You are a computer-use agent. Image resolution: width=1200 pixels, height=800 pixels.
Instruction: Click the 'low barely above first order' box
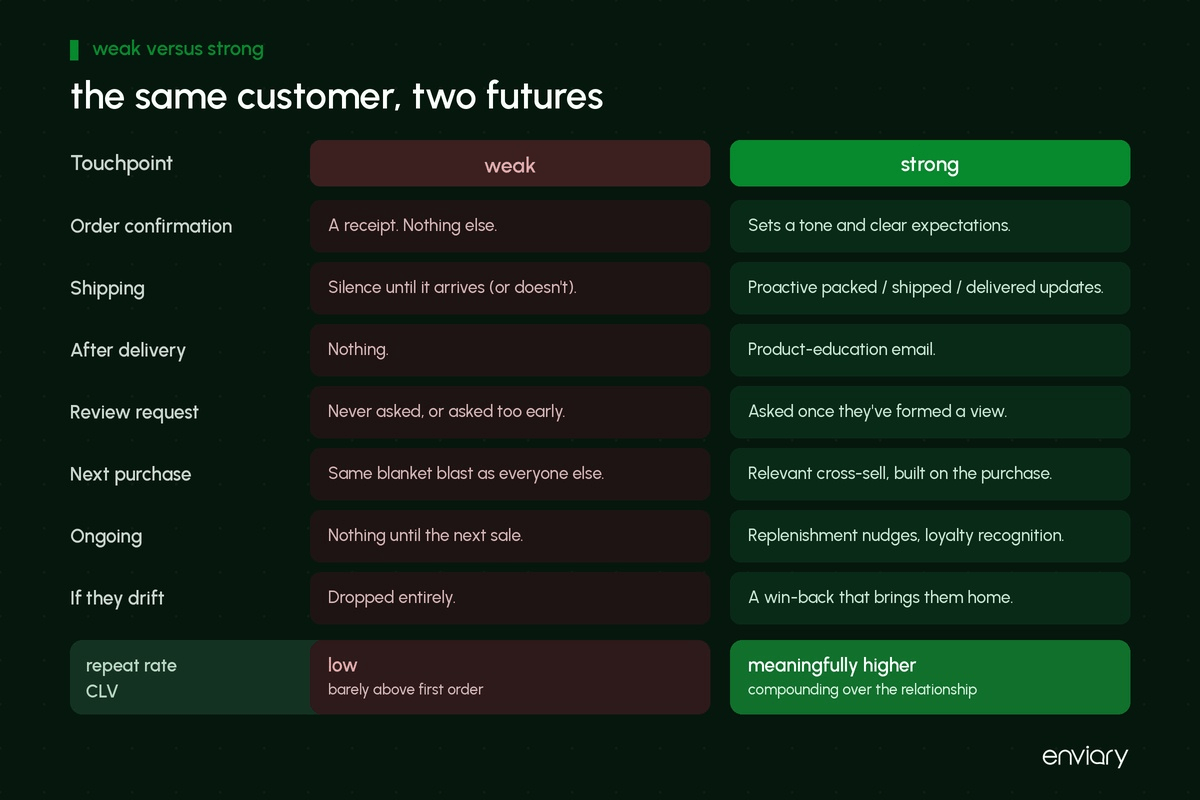(x=510, y=677)
